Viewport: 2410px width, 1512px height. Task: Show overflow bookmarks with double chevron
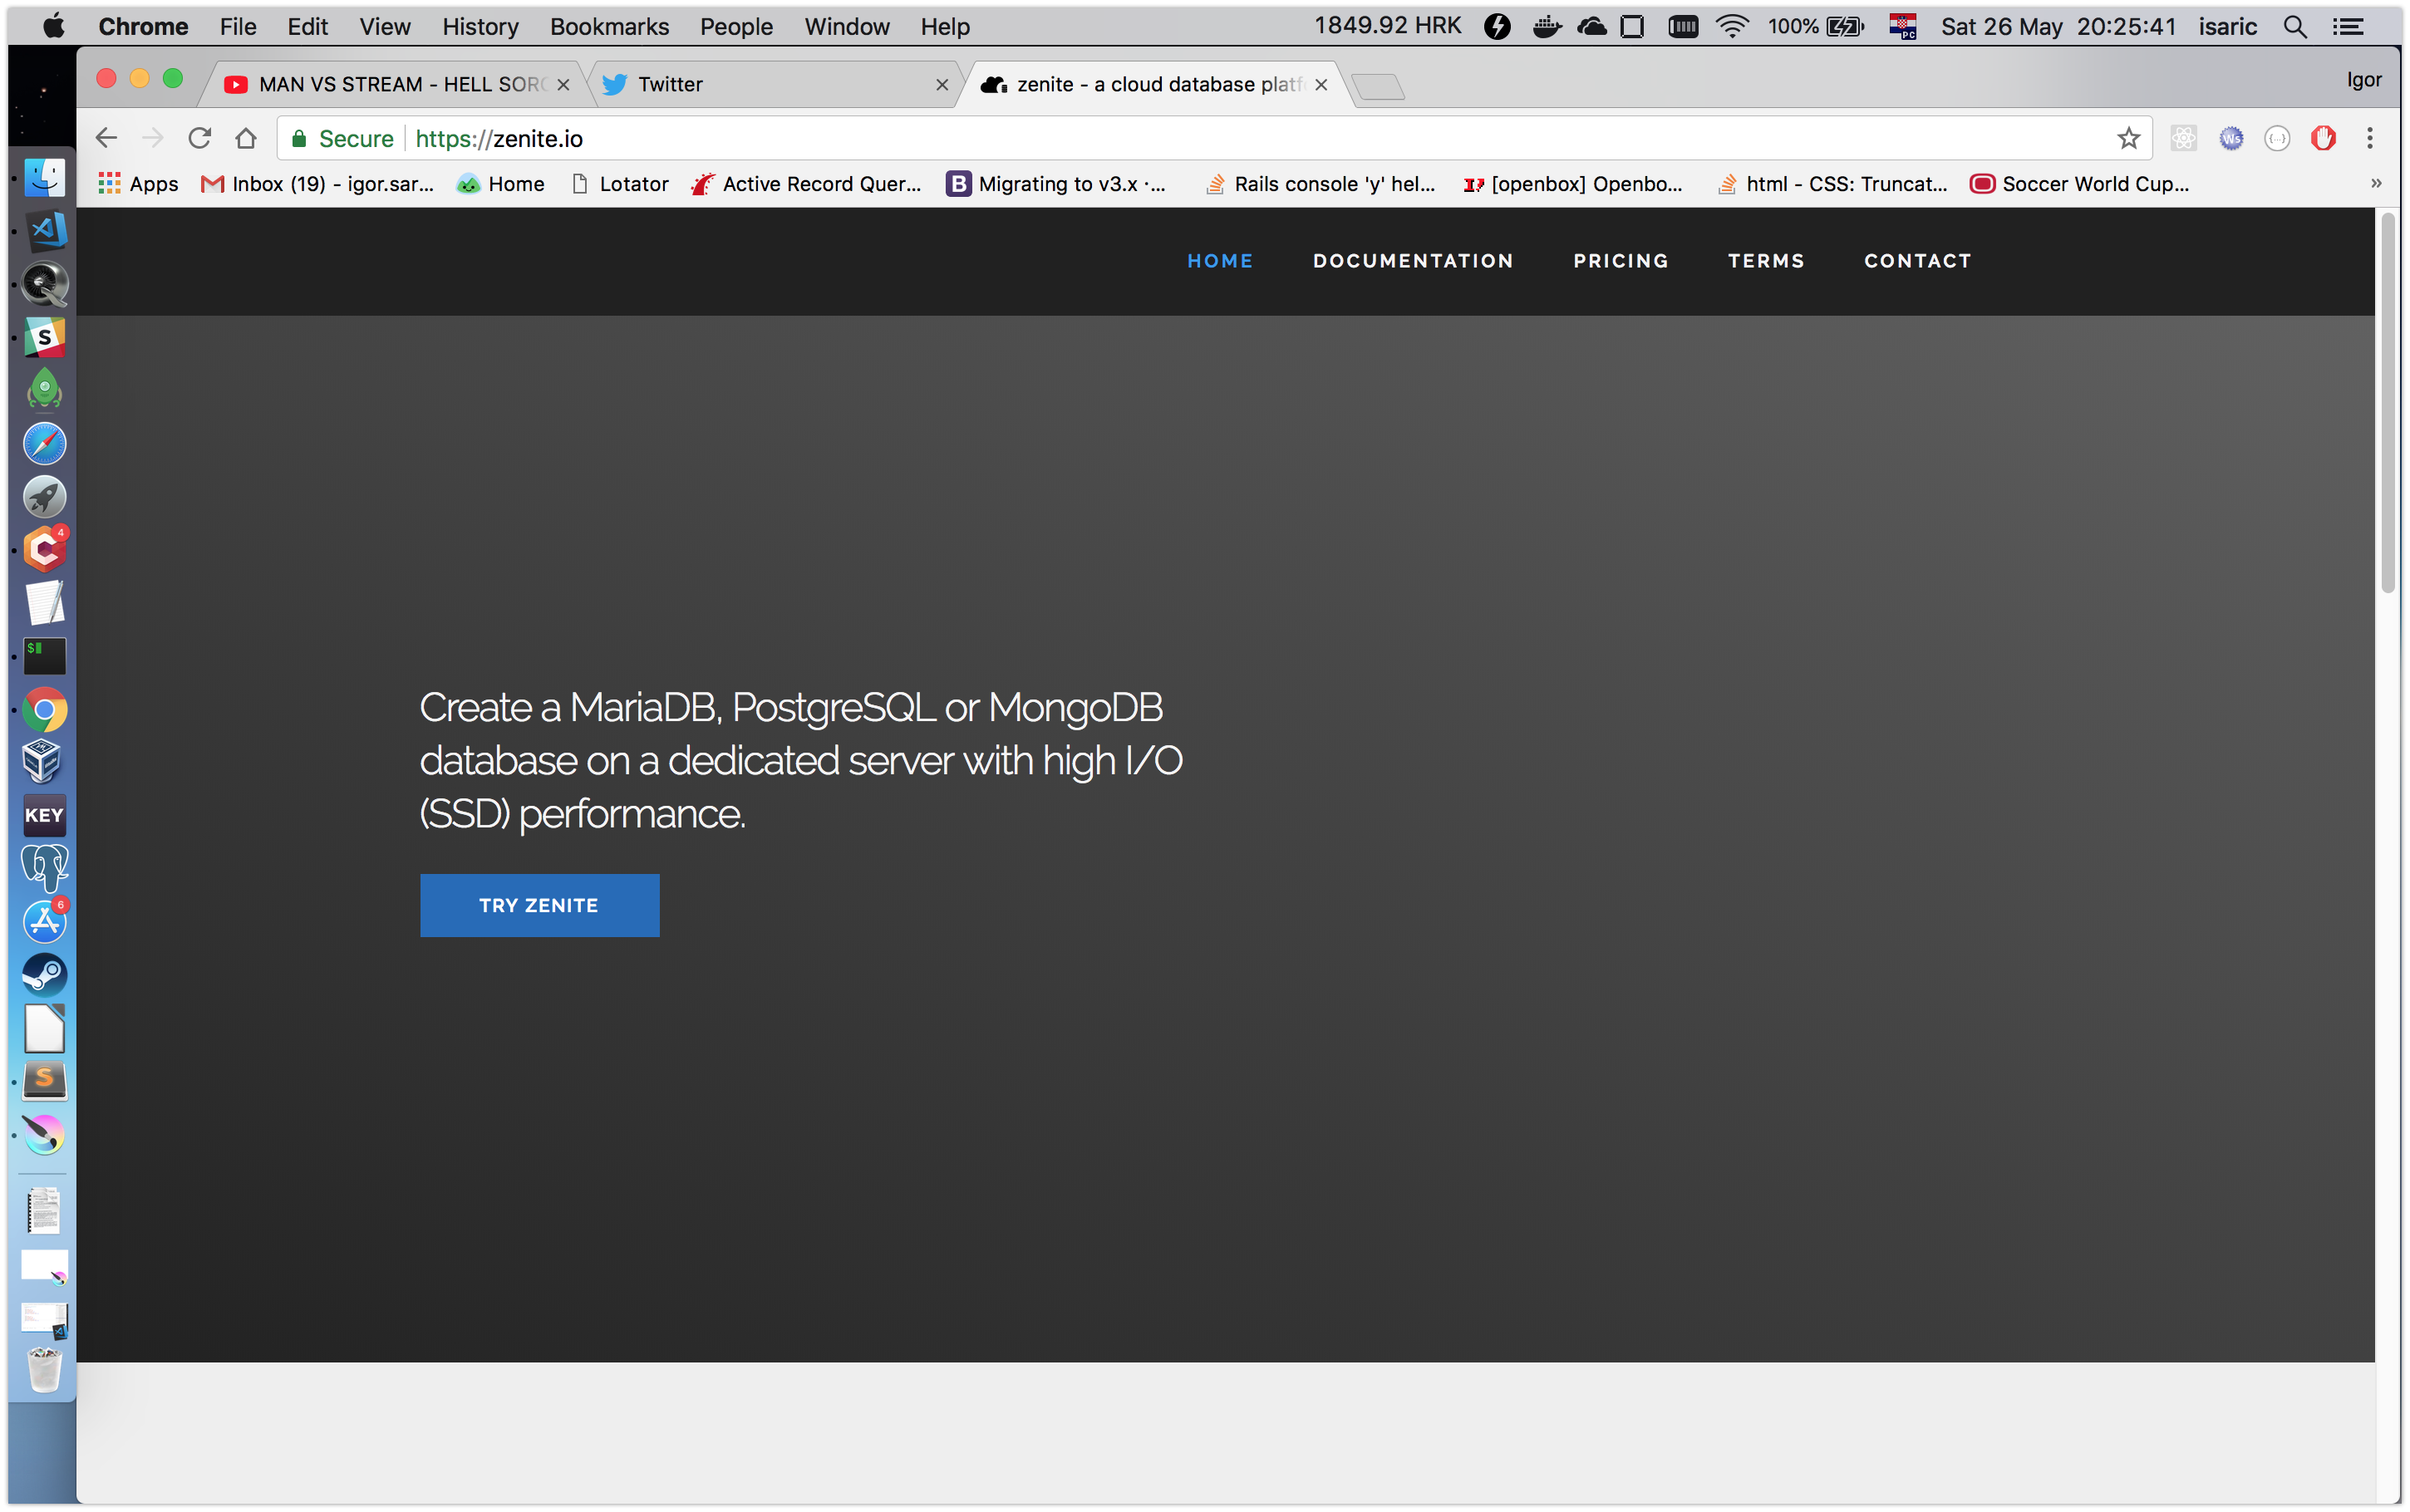point(2376,184)
